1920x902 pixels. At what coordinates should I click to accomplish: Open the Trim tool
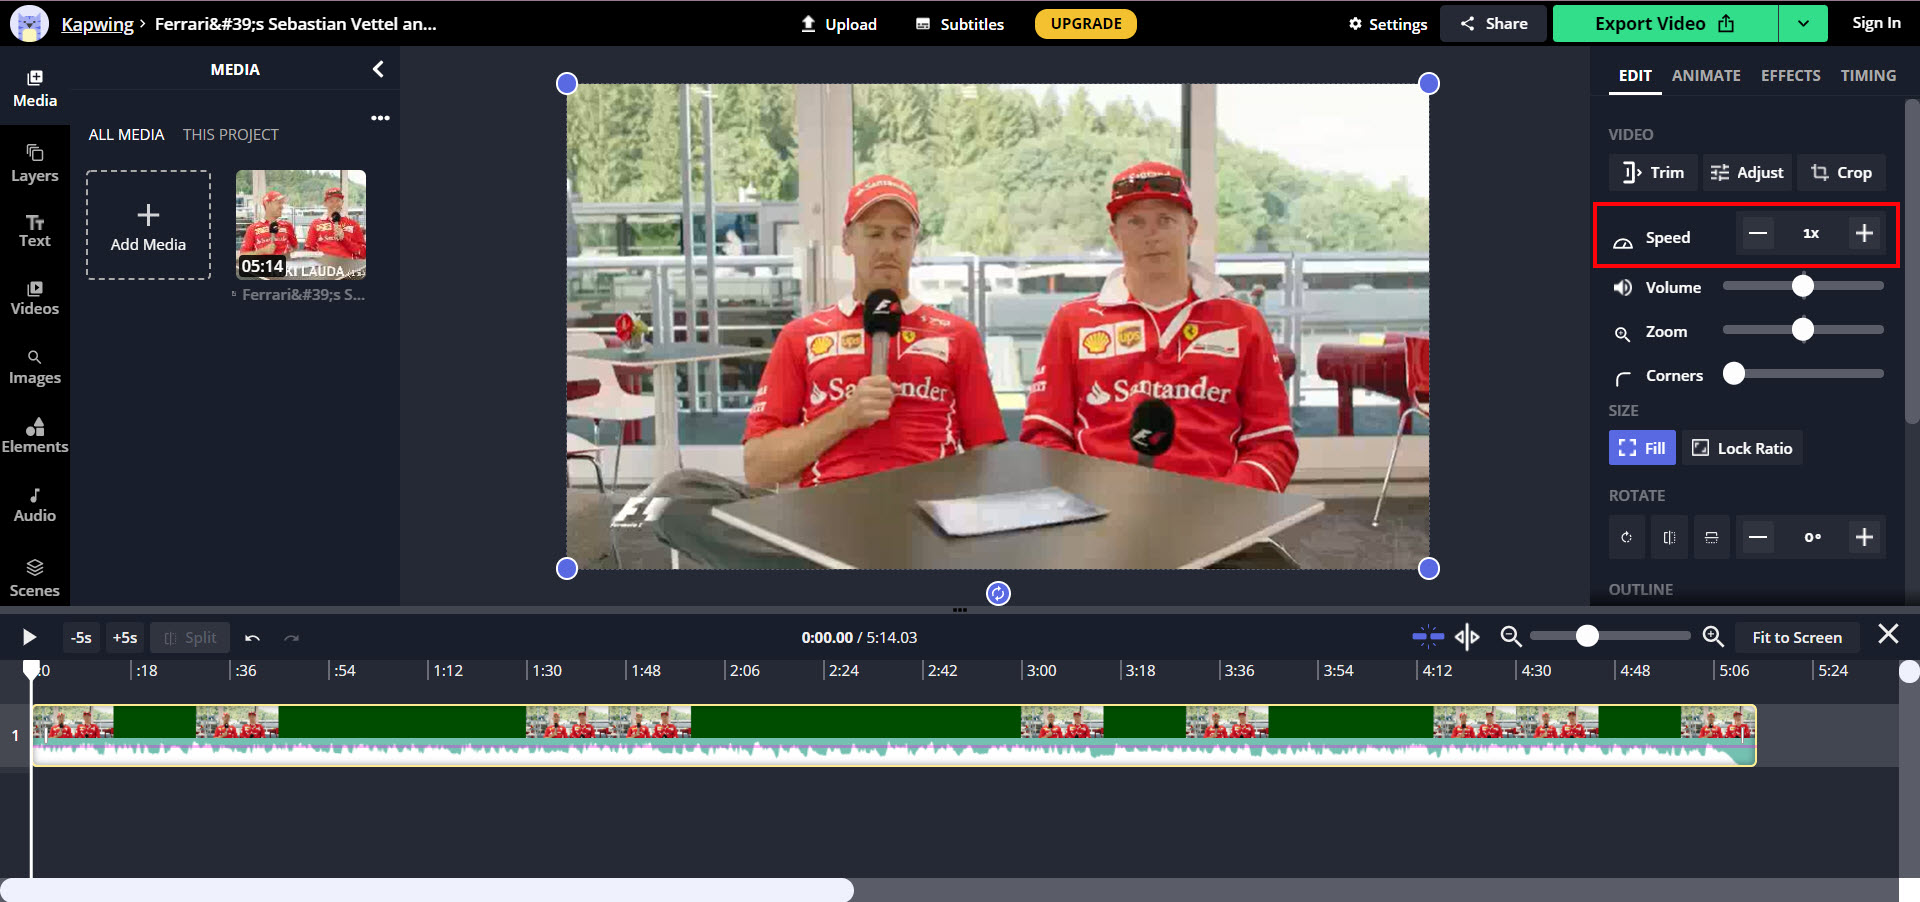pos(1652,172)
